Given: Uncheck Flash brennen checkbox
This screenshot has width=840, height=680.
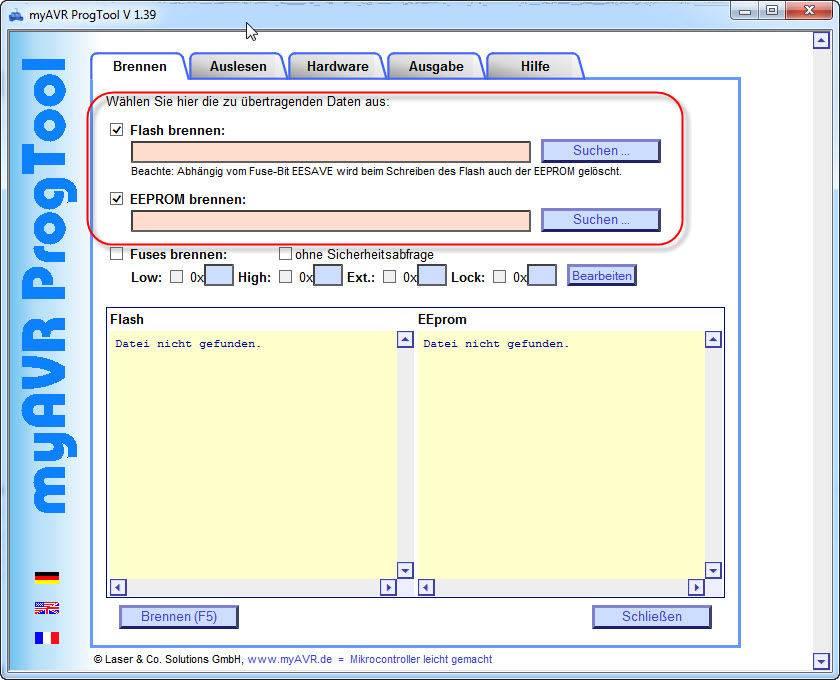Looking at the screenshot, I should (x=116, y=130).
